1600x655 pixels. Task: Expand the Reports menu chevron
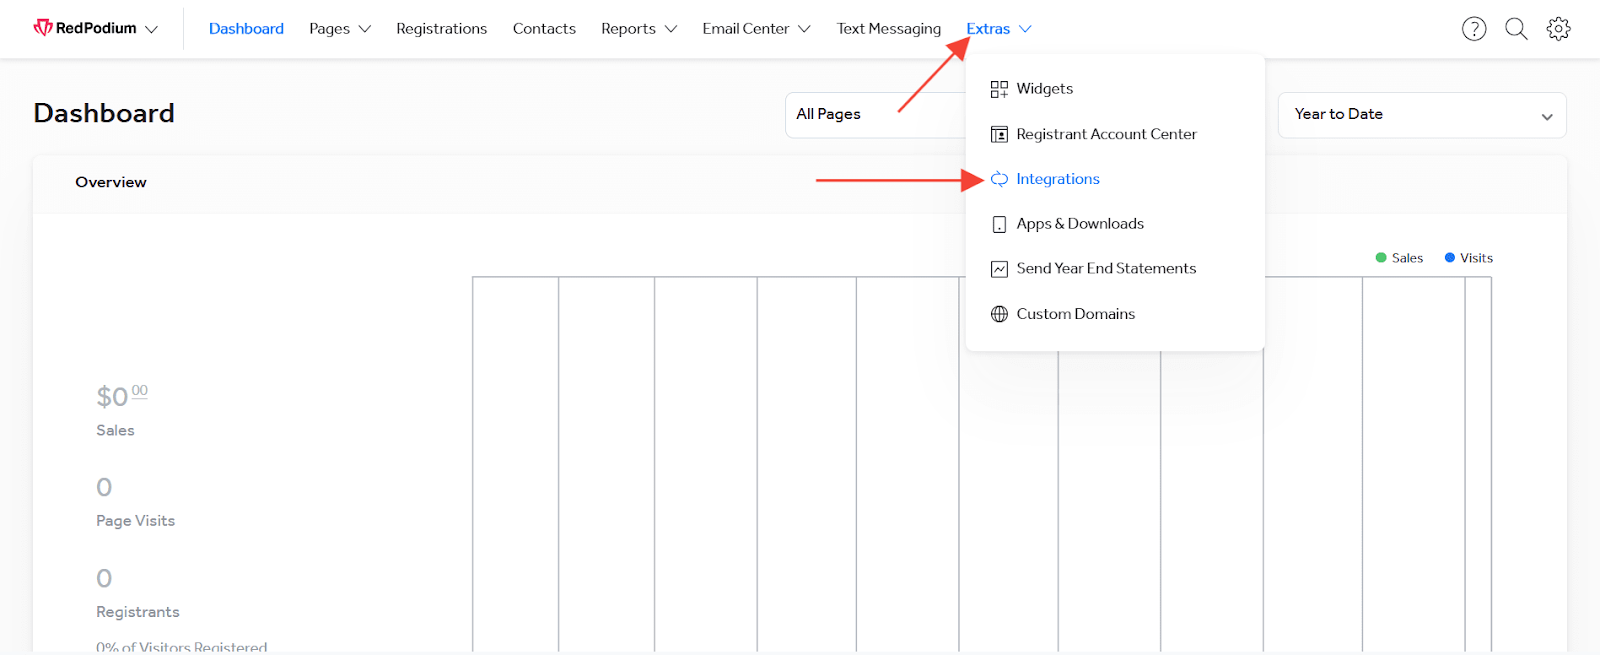[x=670, y=29]
